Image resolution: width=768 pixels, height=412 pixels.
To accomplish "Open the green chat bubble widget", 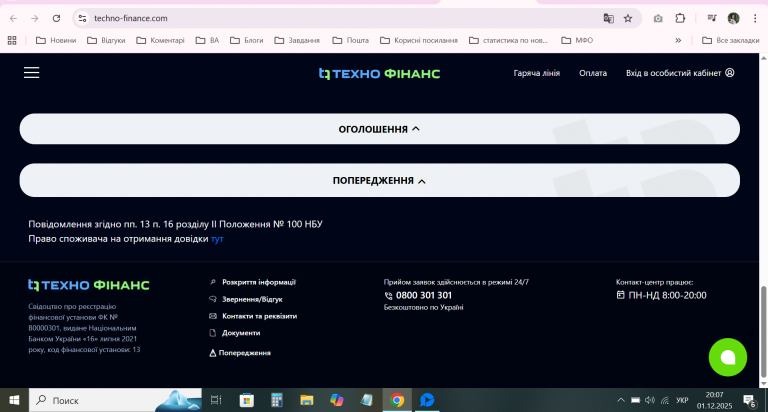I will [x=727, y=357].
